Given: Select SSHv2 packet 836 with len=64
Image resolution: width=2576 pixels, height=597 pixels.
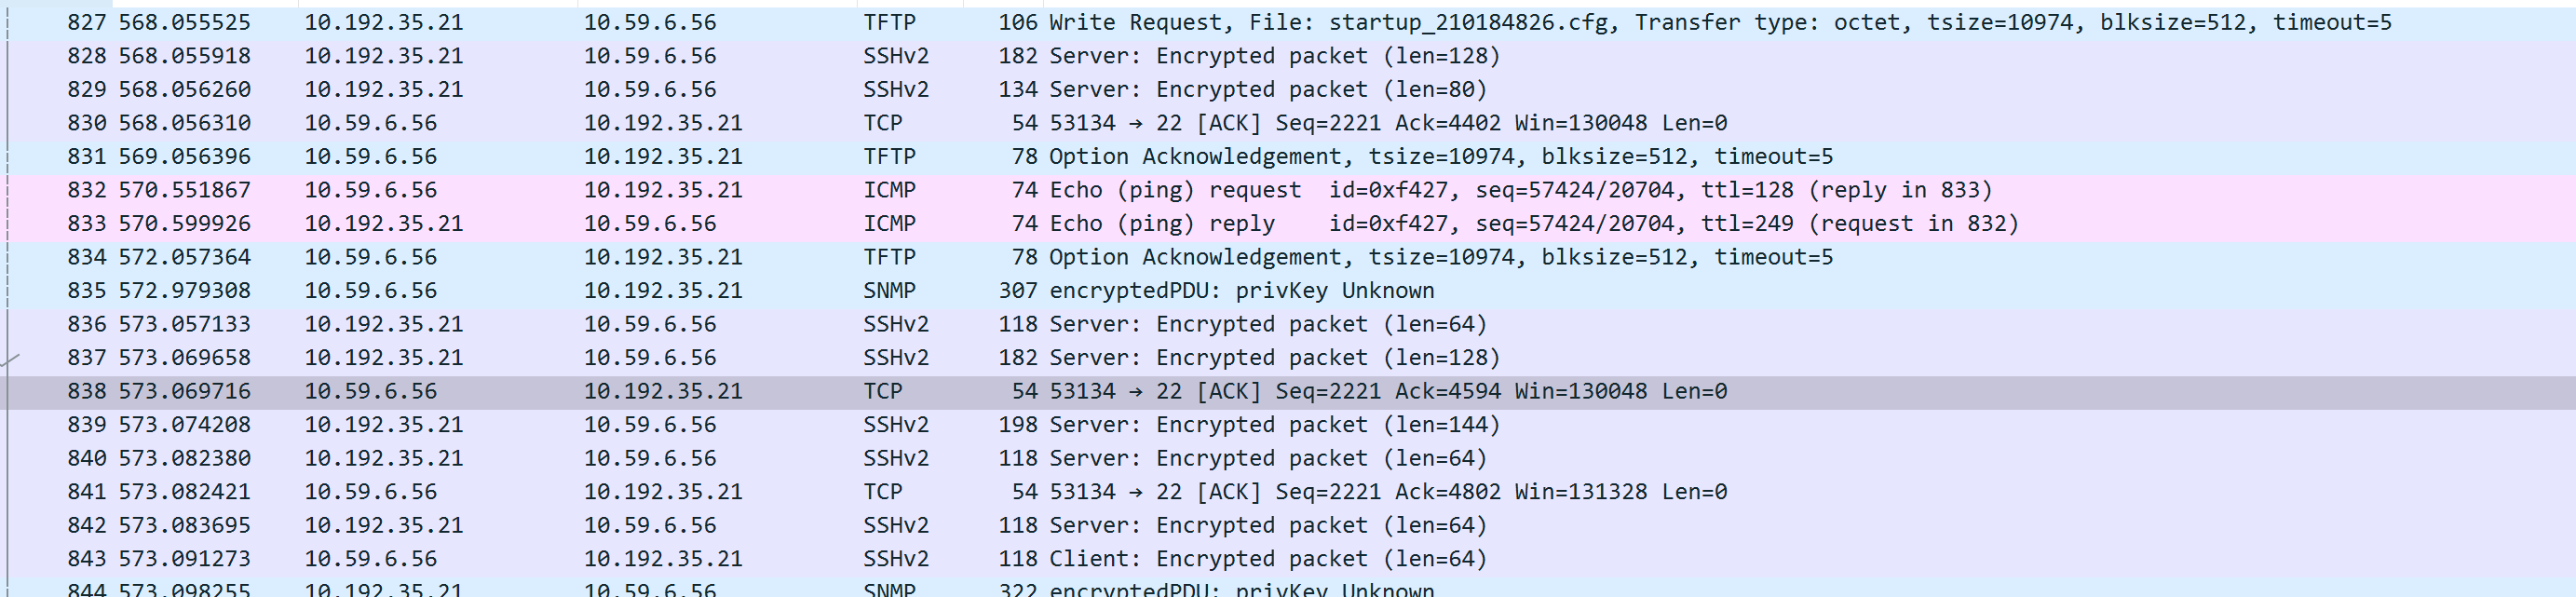Looking at the screenshot, I should (x=1200, y=324).
